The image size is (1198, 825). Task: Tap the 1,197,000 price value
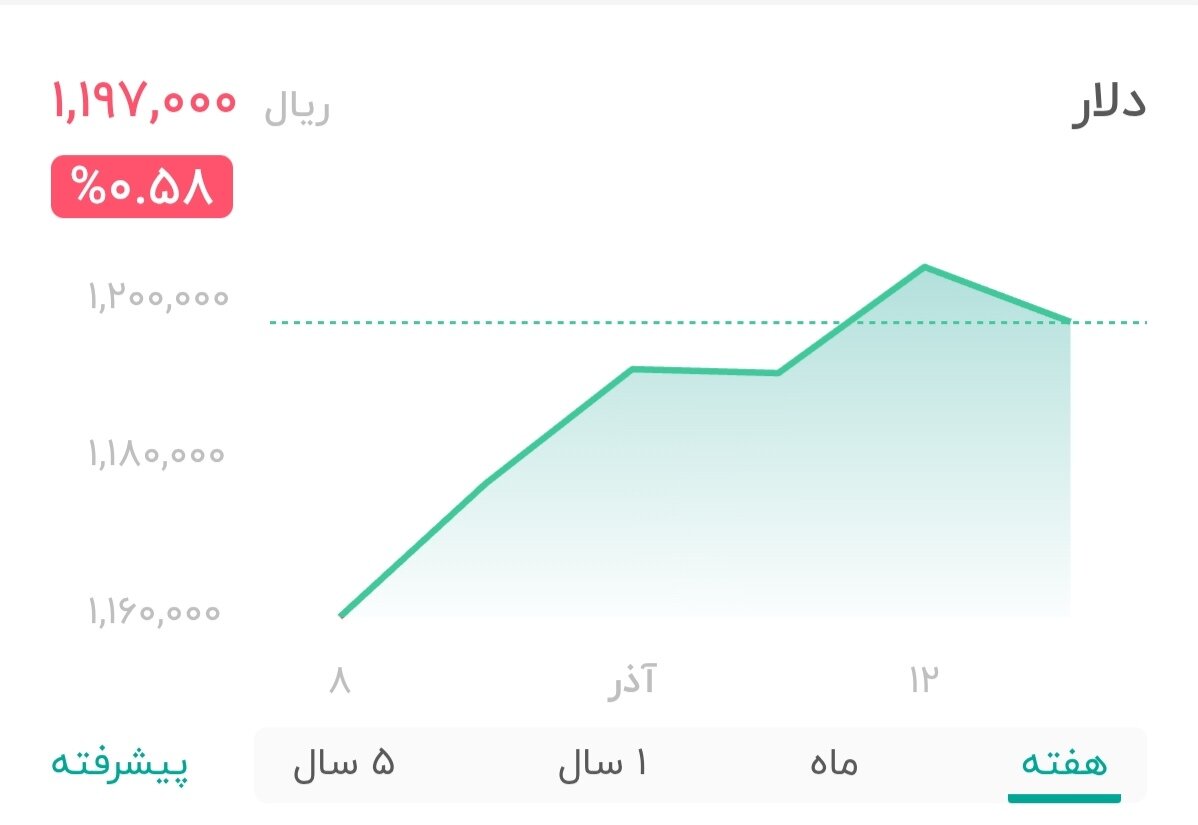[x=143, y=103]
